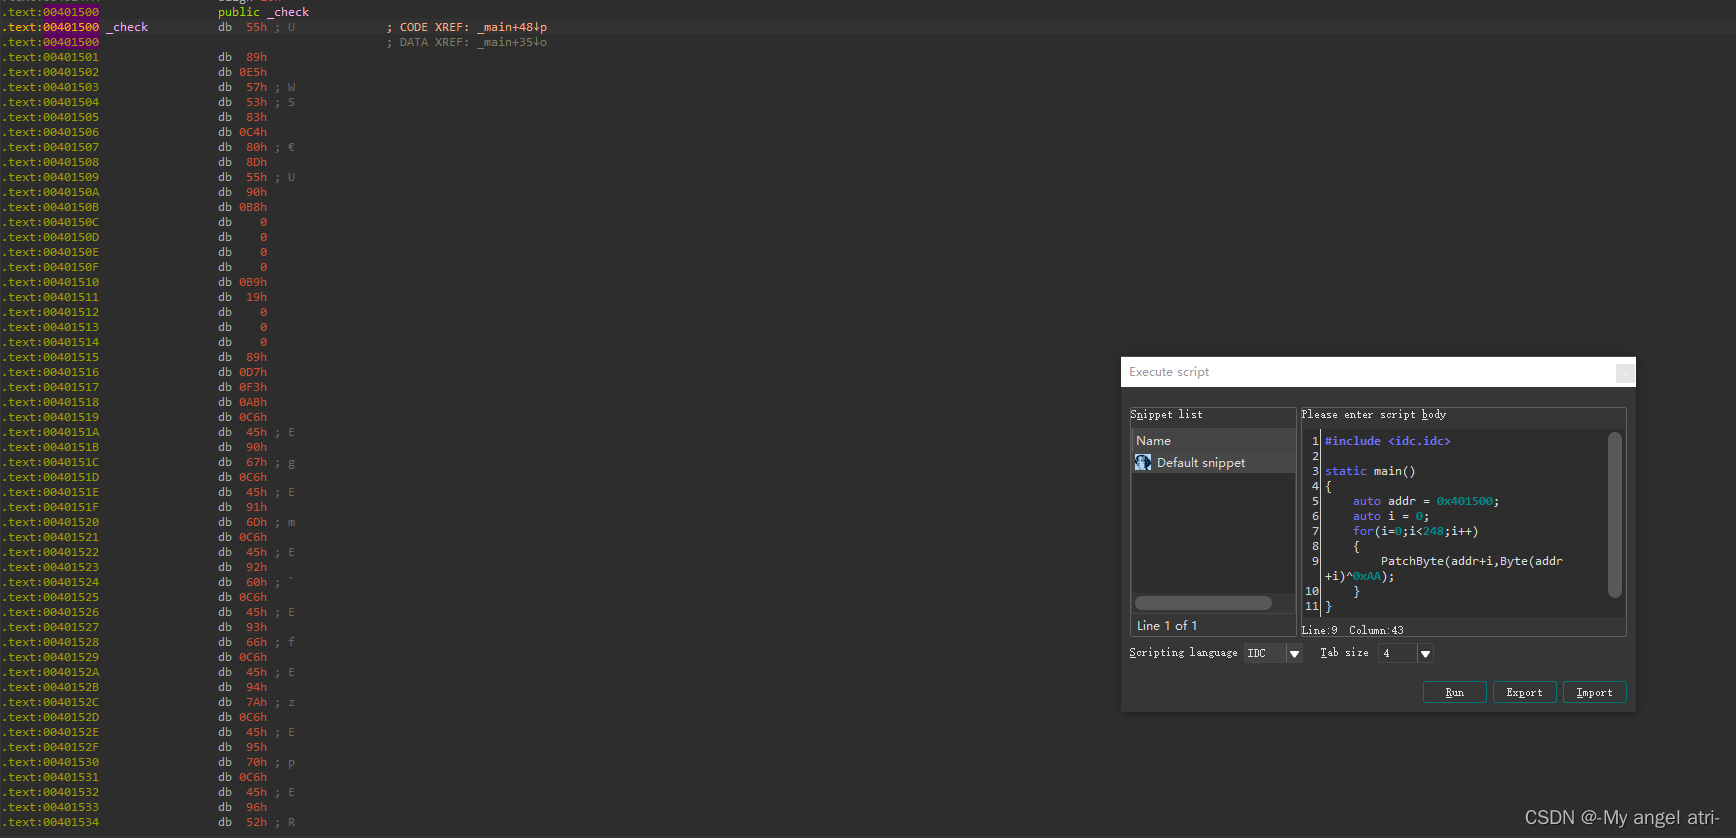Click the byte value 52h

click(257, 822)
